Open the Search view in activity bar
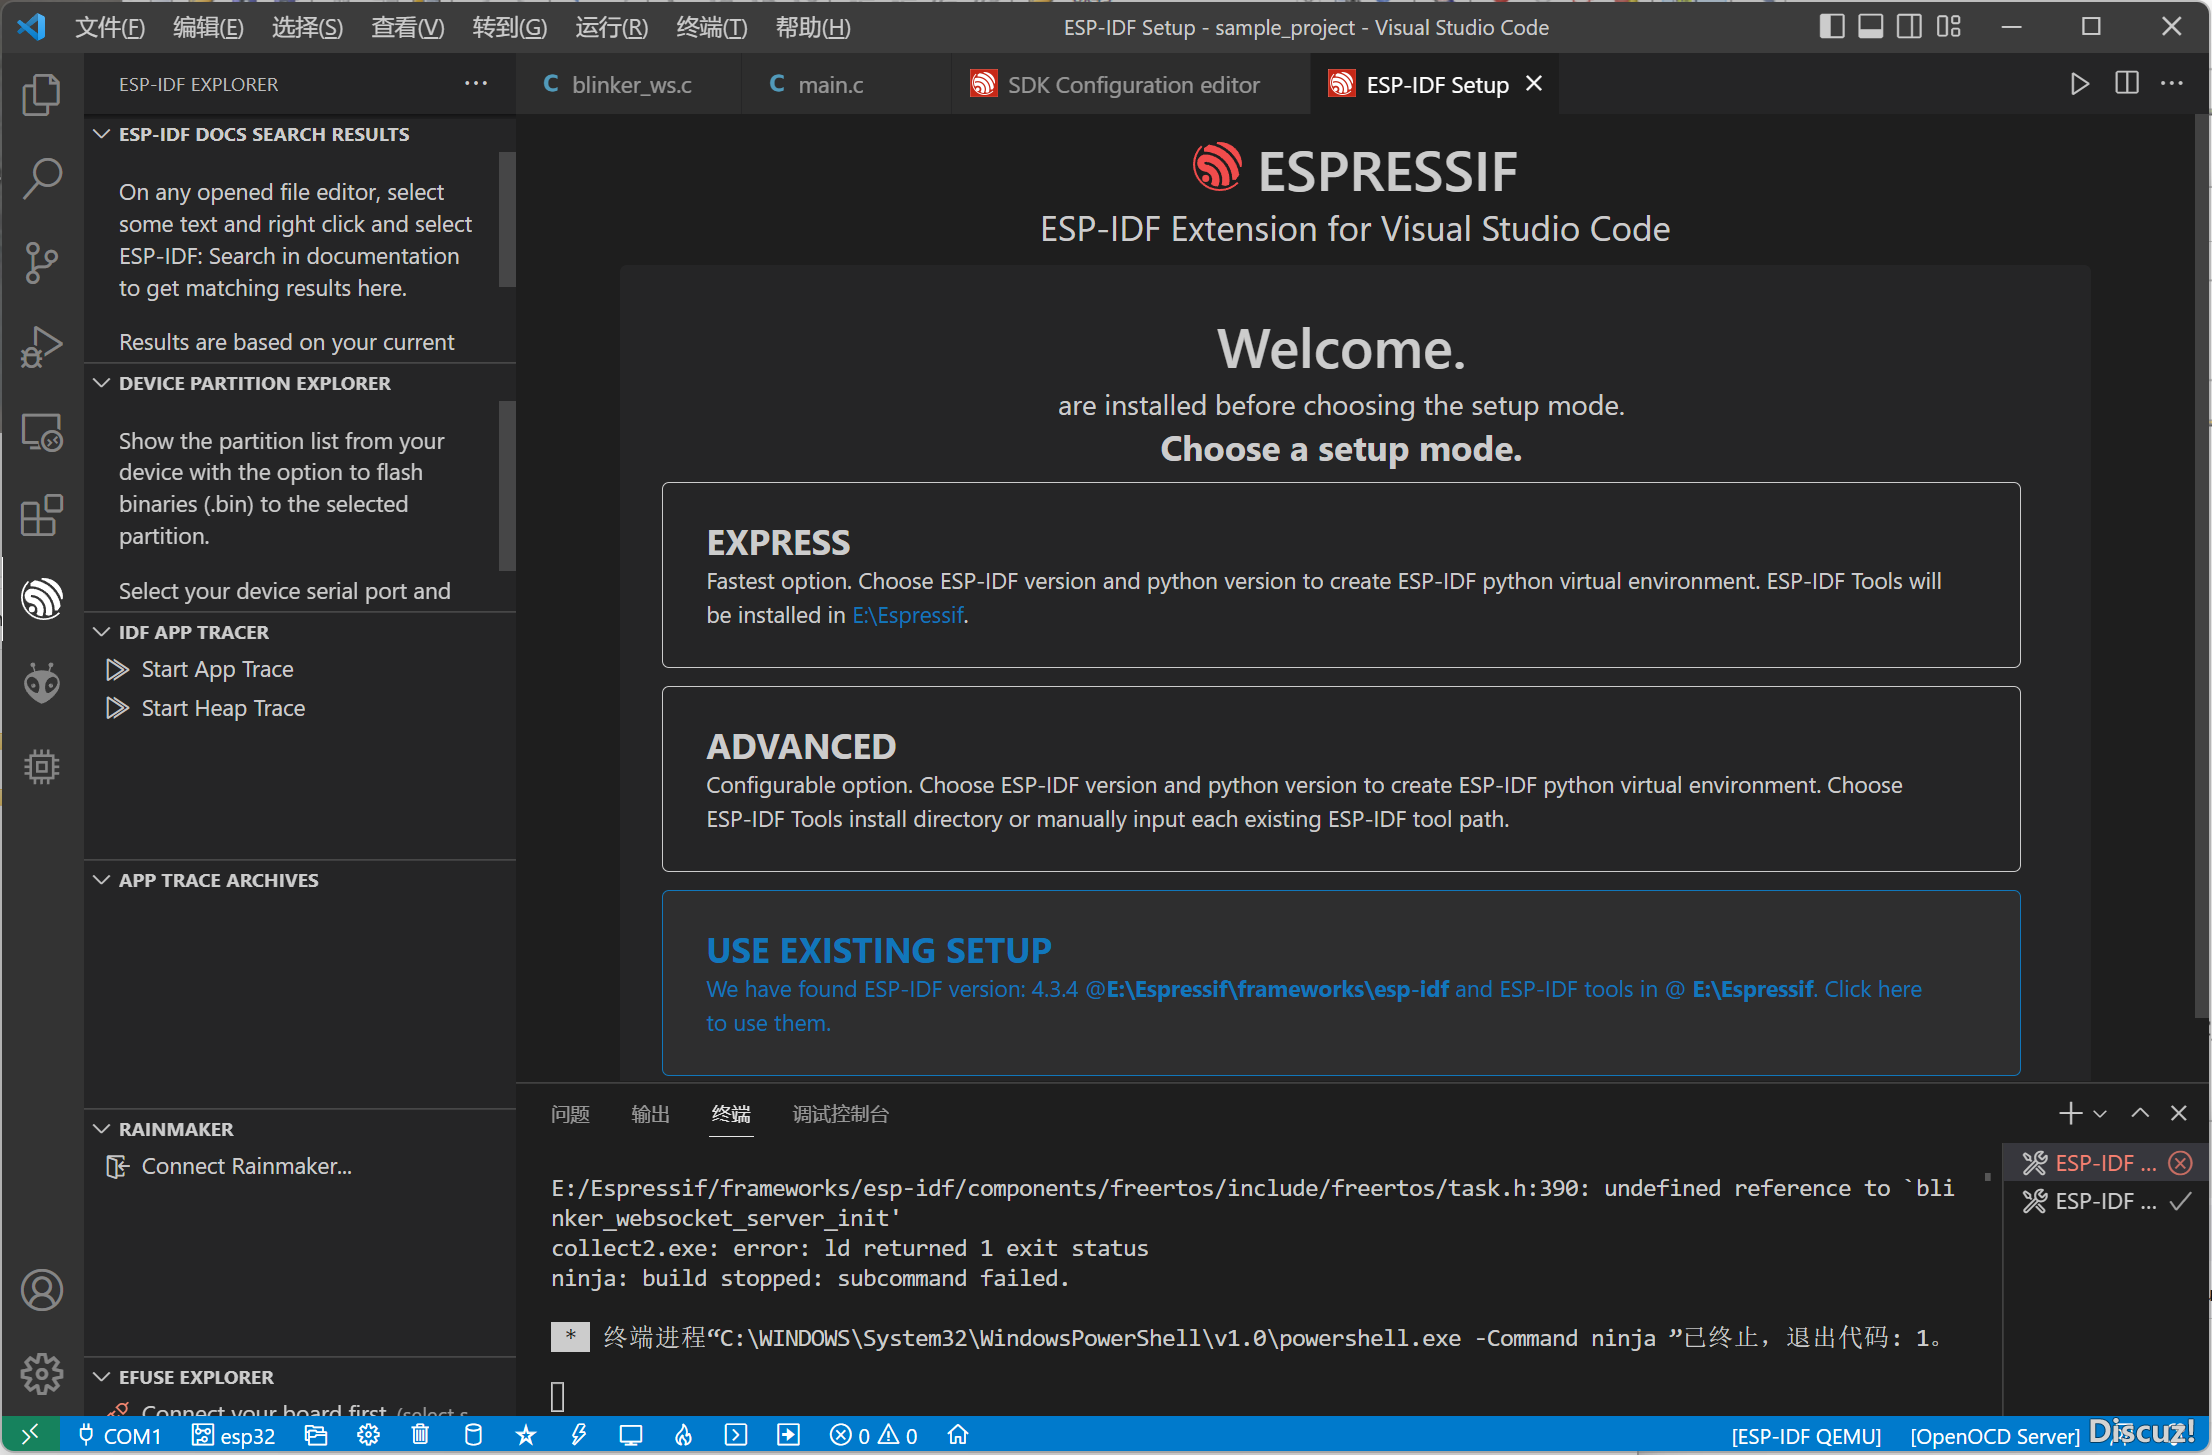2212x1455 pixels. coord(42,178)
